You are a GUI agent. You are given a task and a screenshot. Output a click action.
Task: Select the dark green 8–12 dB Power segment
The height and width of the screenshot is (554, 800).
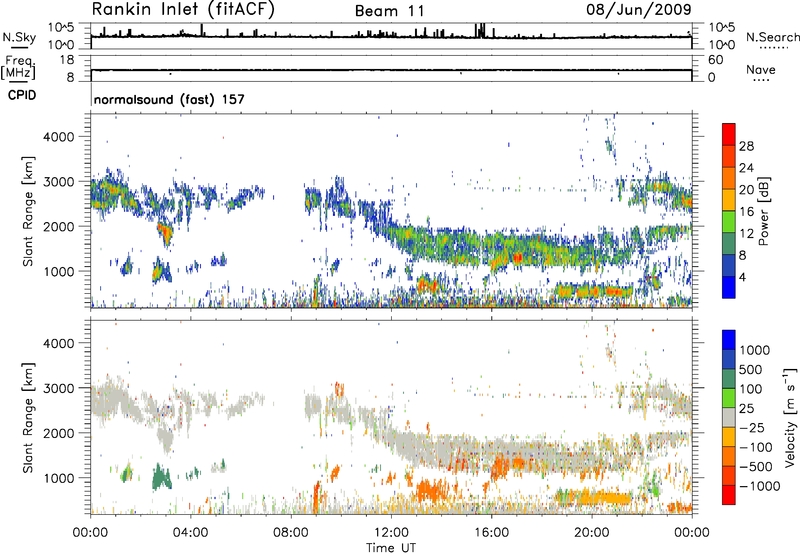pos(729,244)
